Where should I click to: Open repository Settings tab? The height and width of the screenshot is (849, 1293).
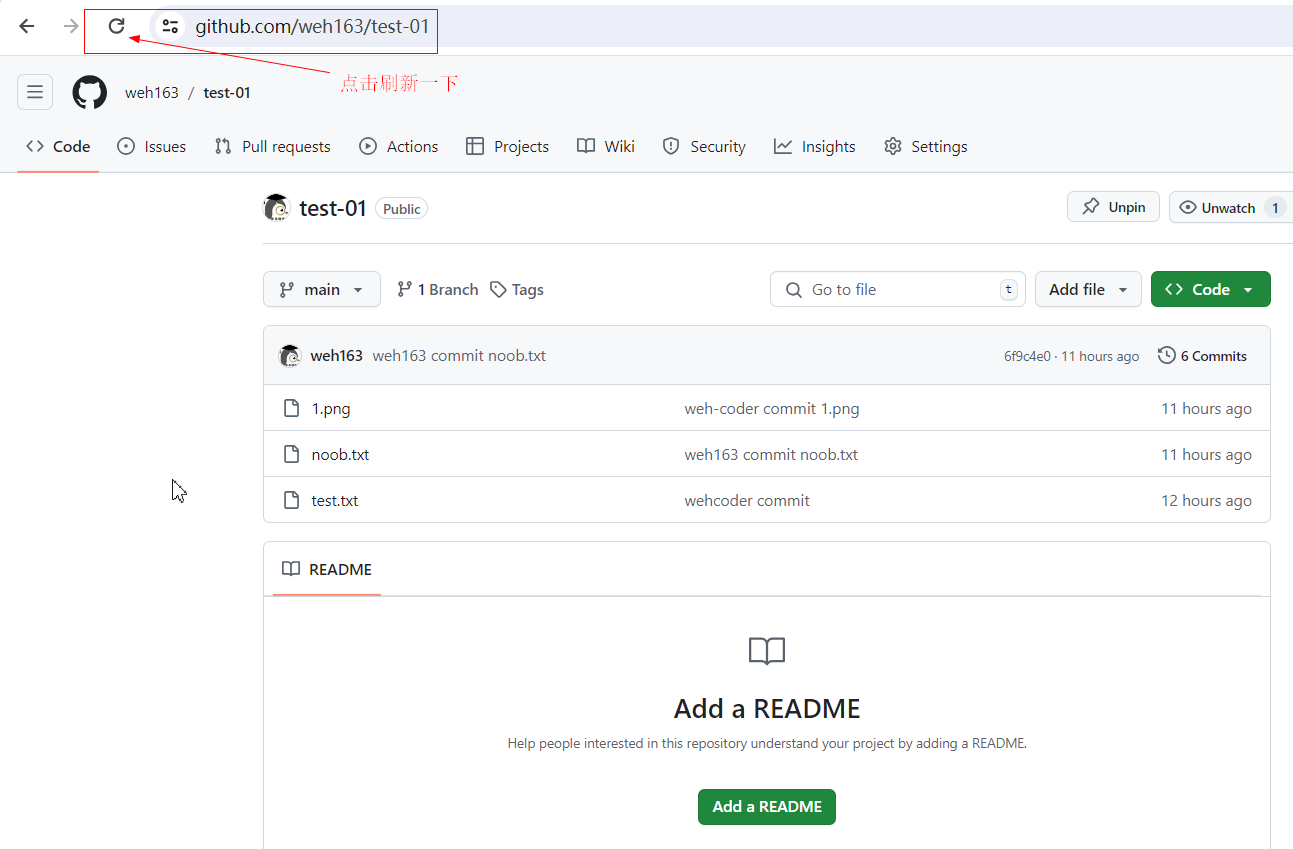coord(926,146)
